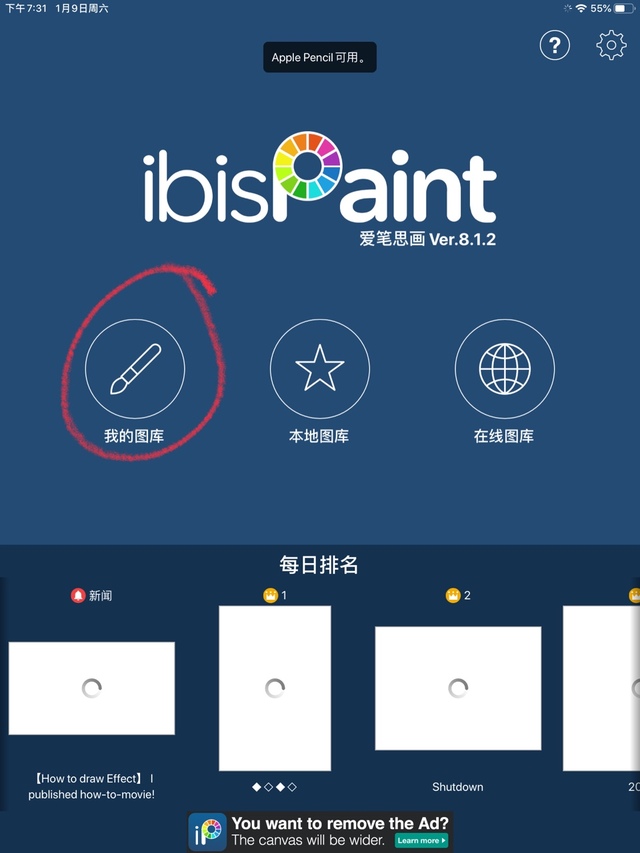640x853 pixels.
Task: Open the Shutdown artwork thumbnail
Action: pyautogui.click(x=458, y=688)
